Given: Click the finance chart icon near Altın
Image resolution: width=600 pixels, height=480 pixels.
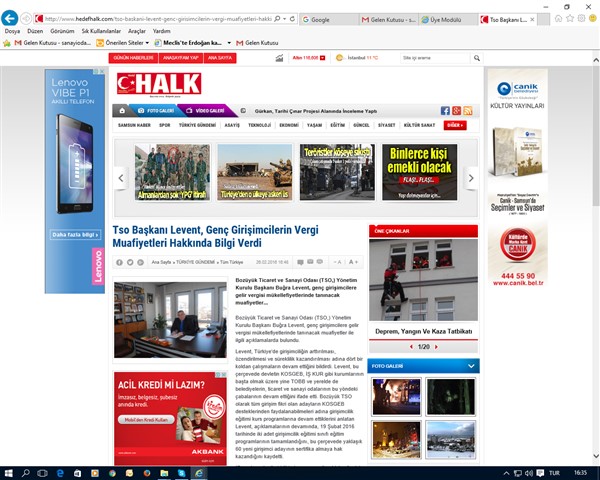Looking at the screenshot, I should coord(279,58).
